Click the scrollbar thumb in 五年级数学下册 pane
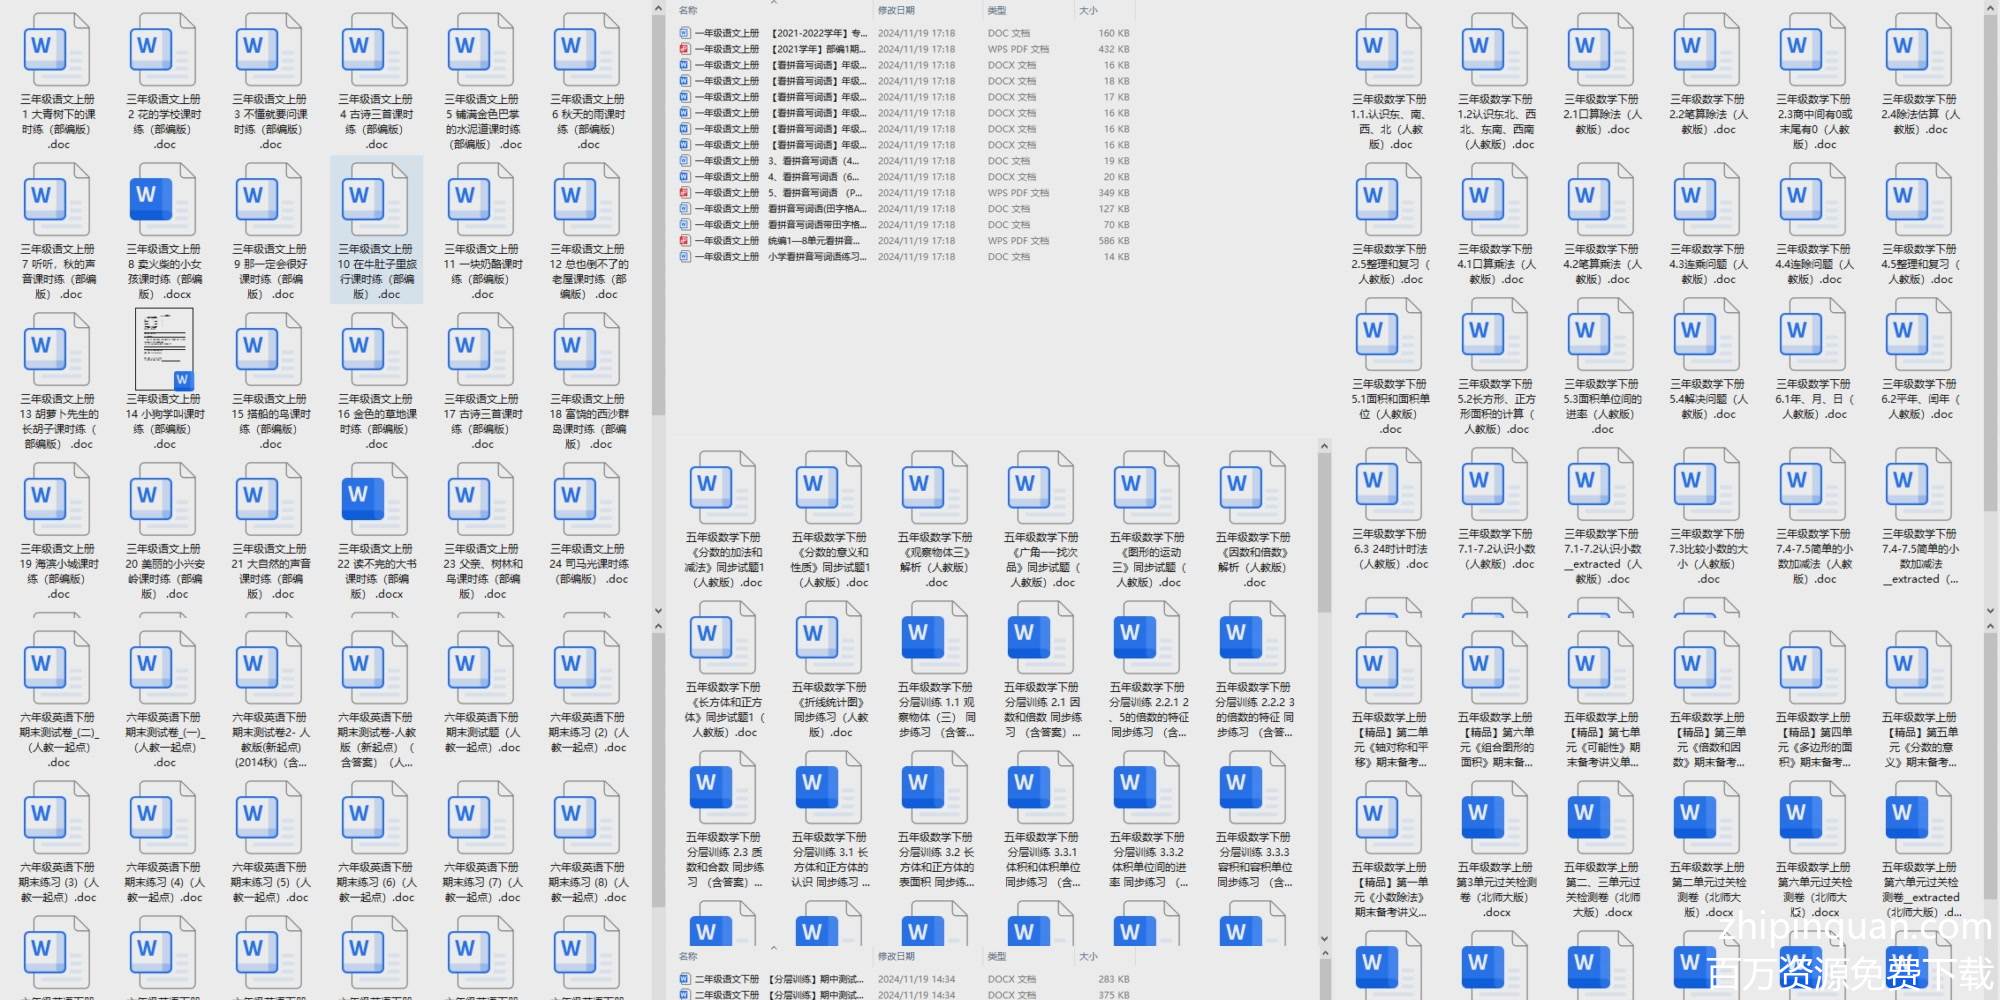2000x1000 pixels. tap(1324, 530)
